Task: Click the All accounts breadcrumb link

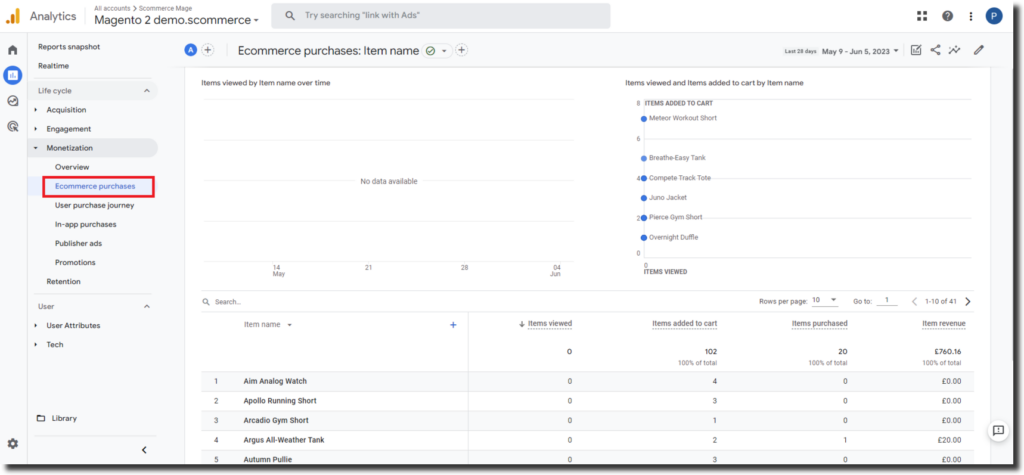Action: [114, 8]
